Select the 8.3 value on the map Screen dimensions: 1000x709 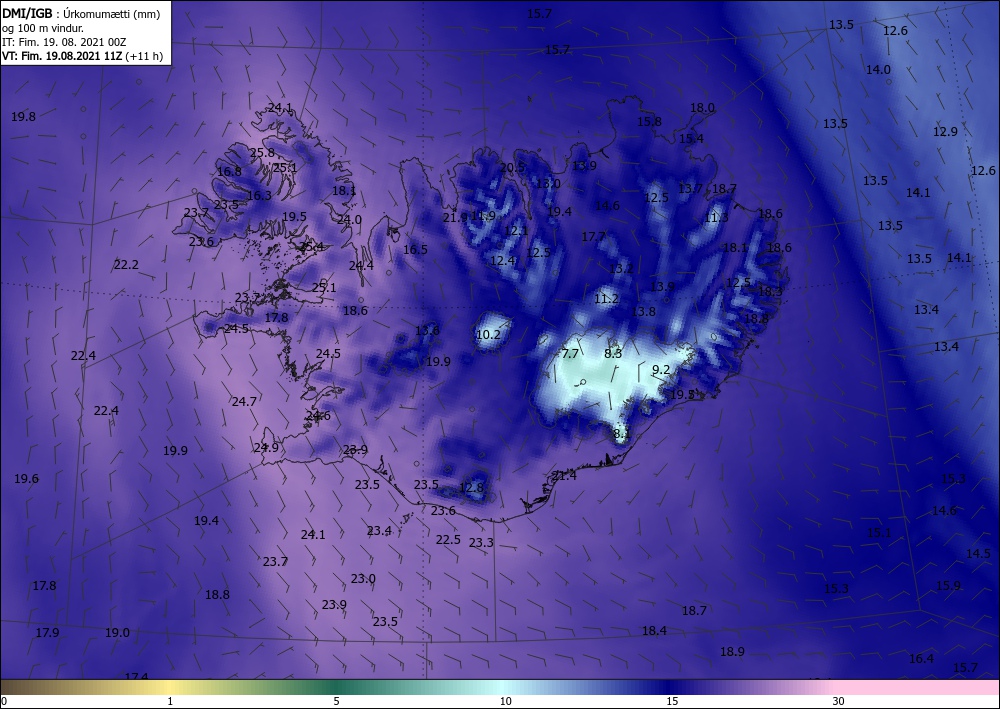pos(613,353)
